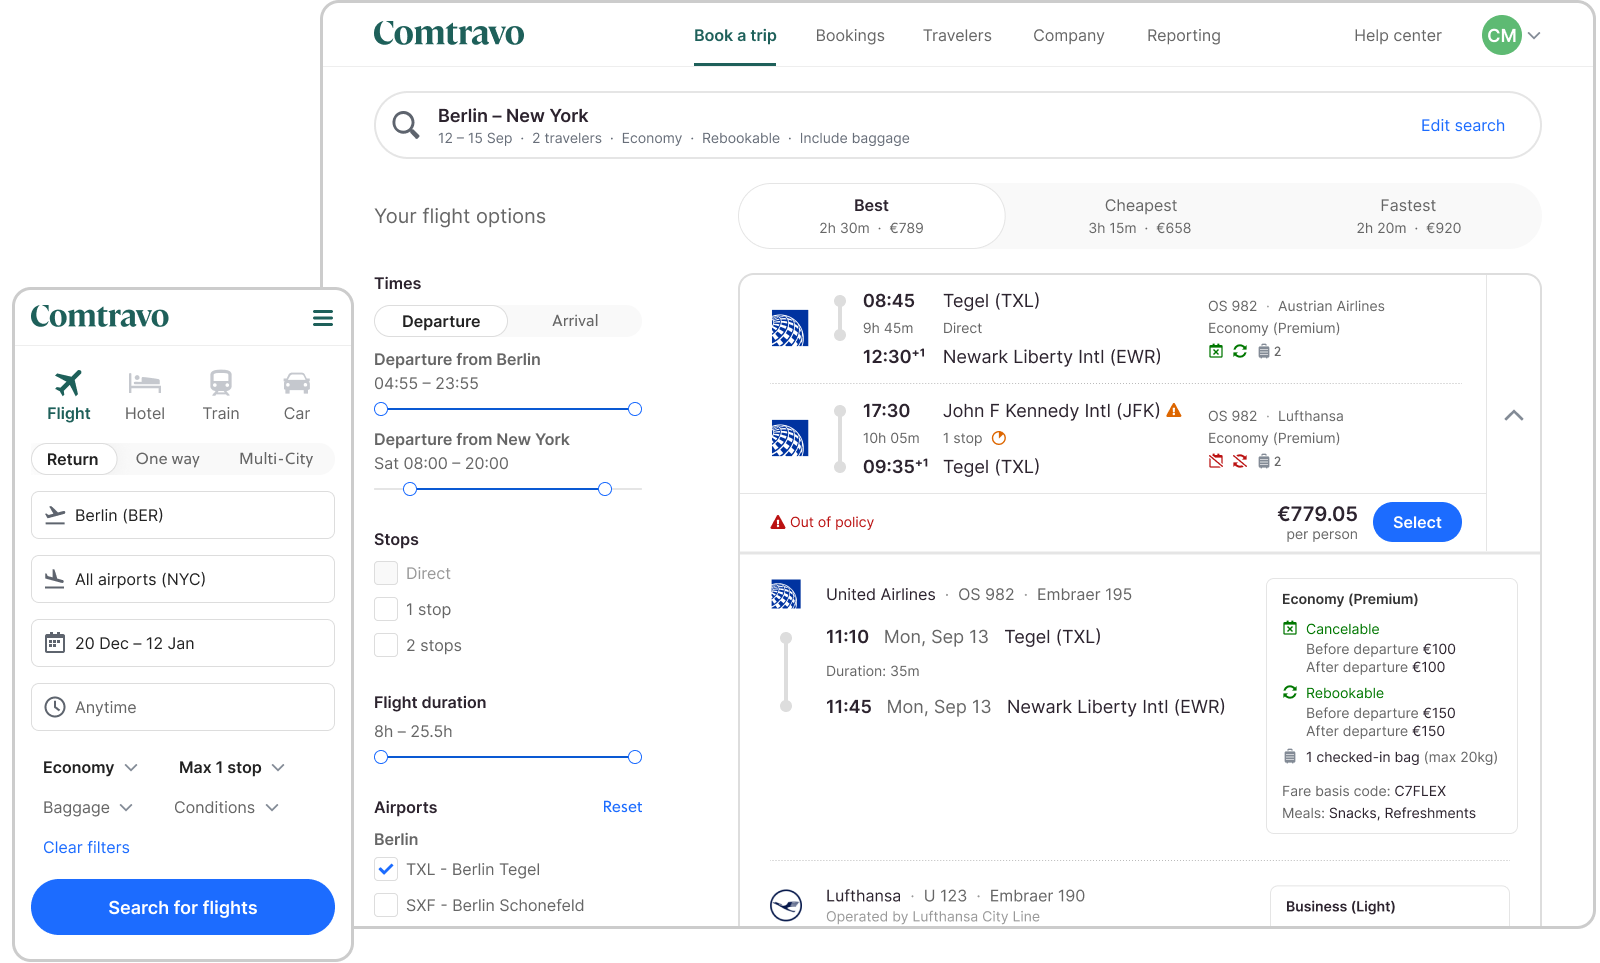Open the Company tab

[1069, 36]
